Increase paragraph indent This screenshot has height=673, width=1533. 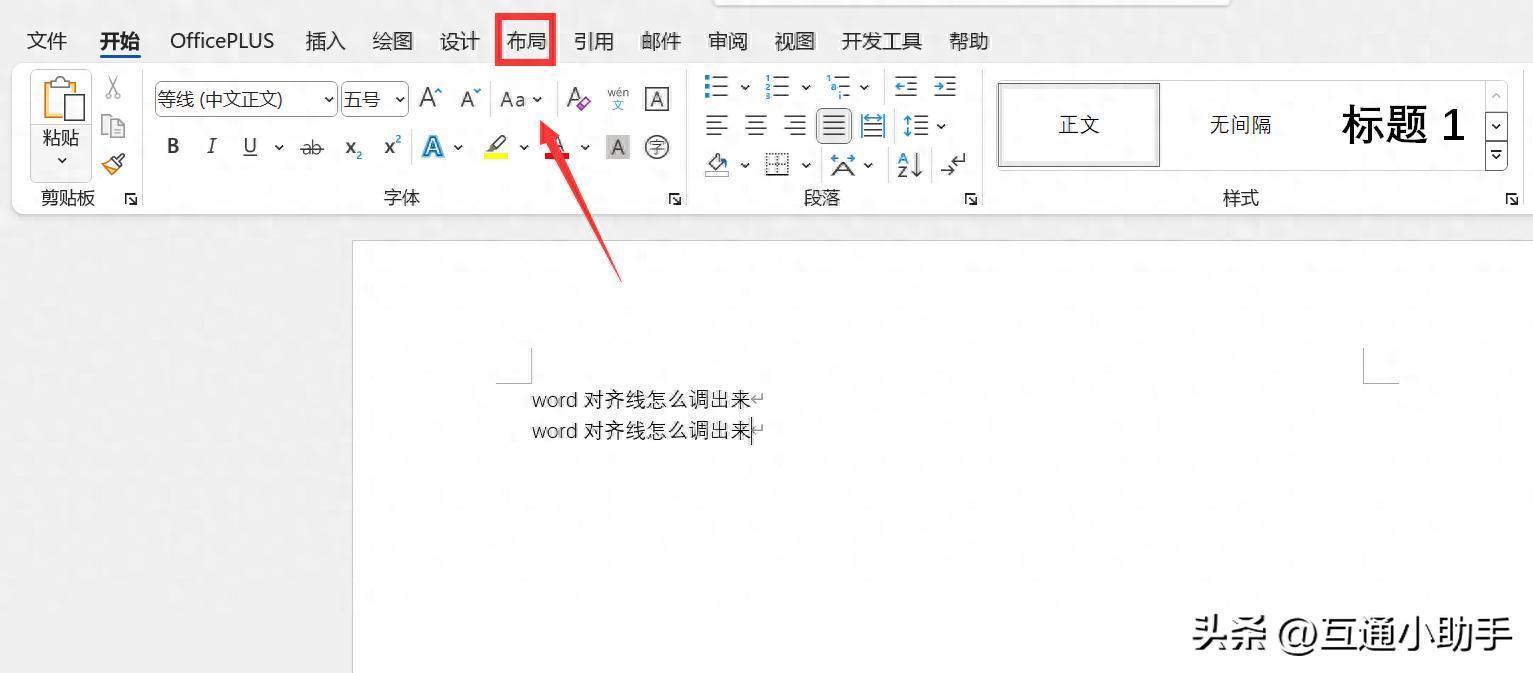tap(944, 86)
